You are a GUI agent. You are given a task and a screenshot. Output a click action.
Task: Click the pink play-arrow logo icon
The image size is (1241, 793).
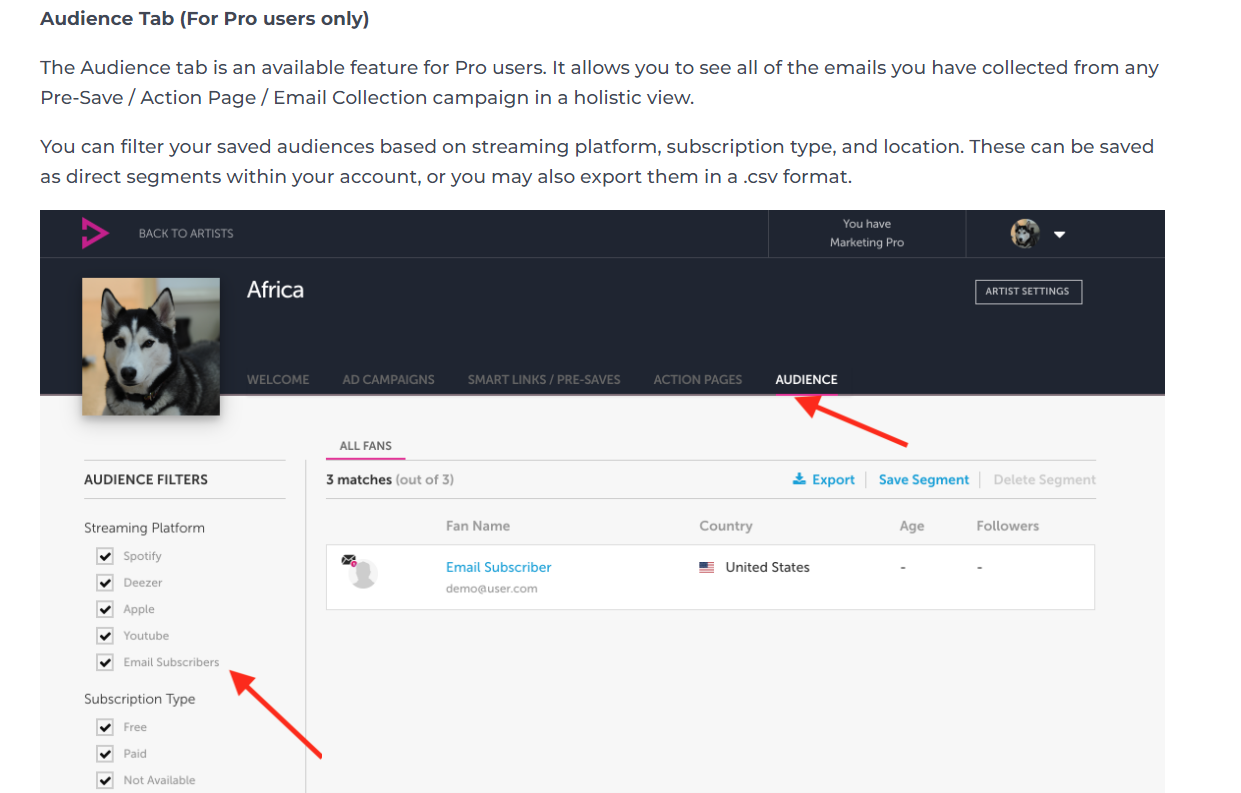95,233
